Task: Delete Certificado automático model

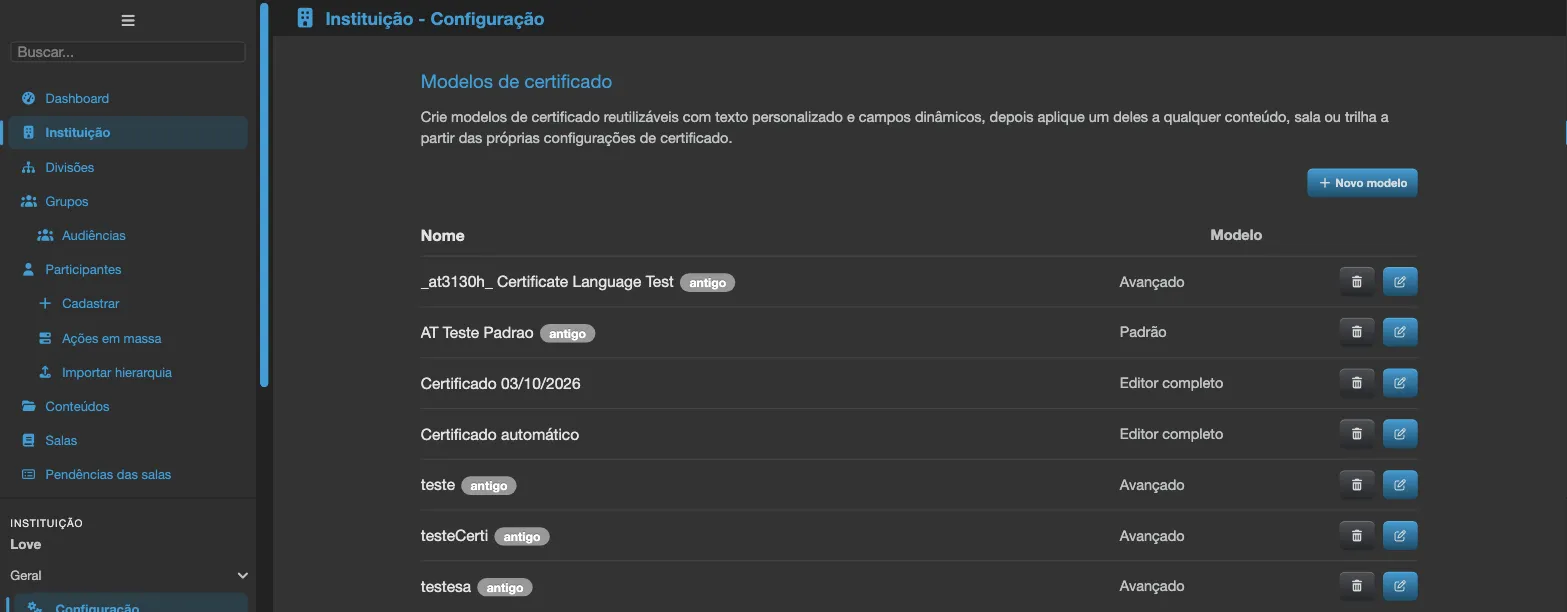Action: 1357,434
